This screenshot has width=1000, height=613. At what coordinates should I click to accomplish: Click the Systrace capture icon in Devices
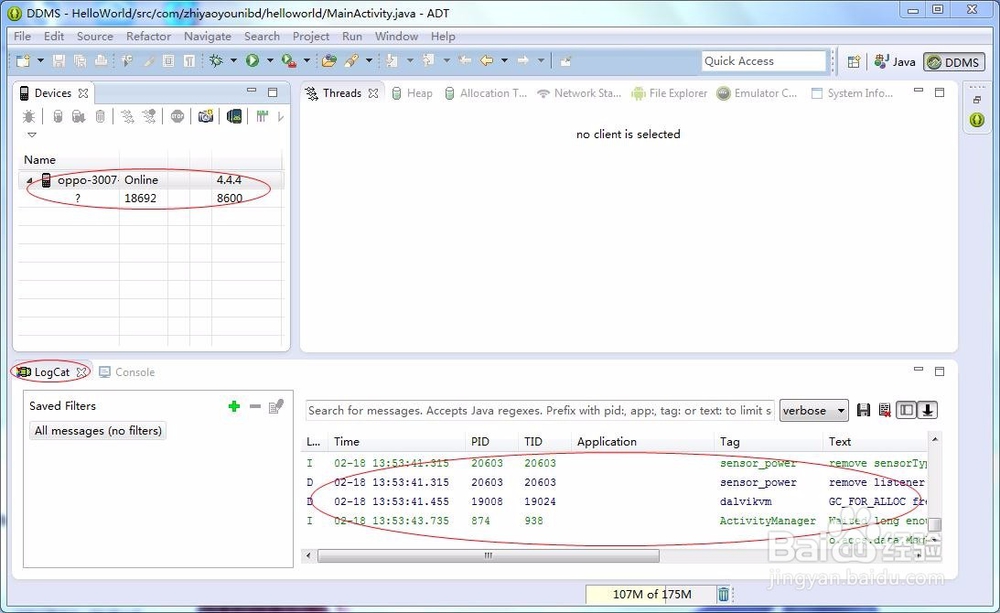262,117
